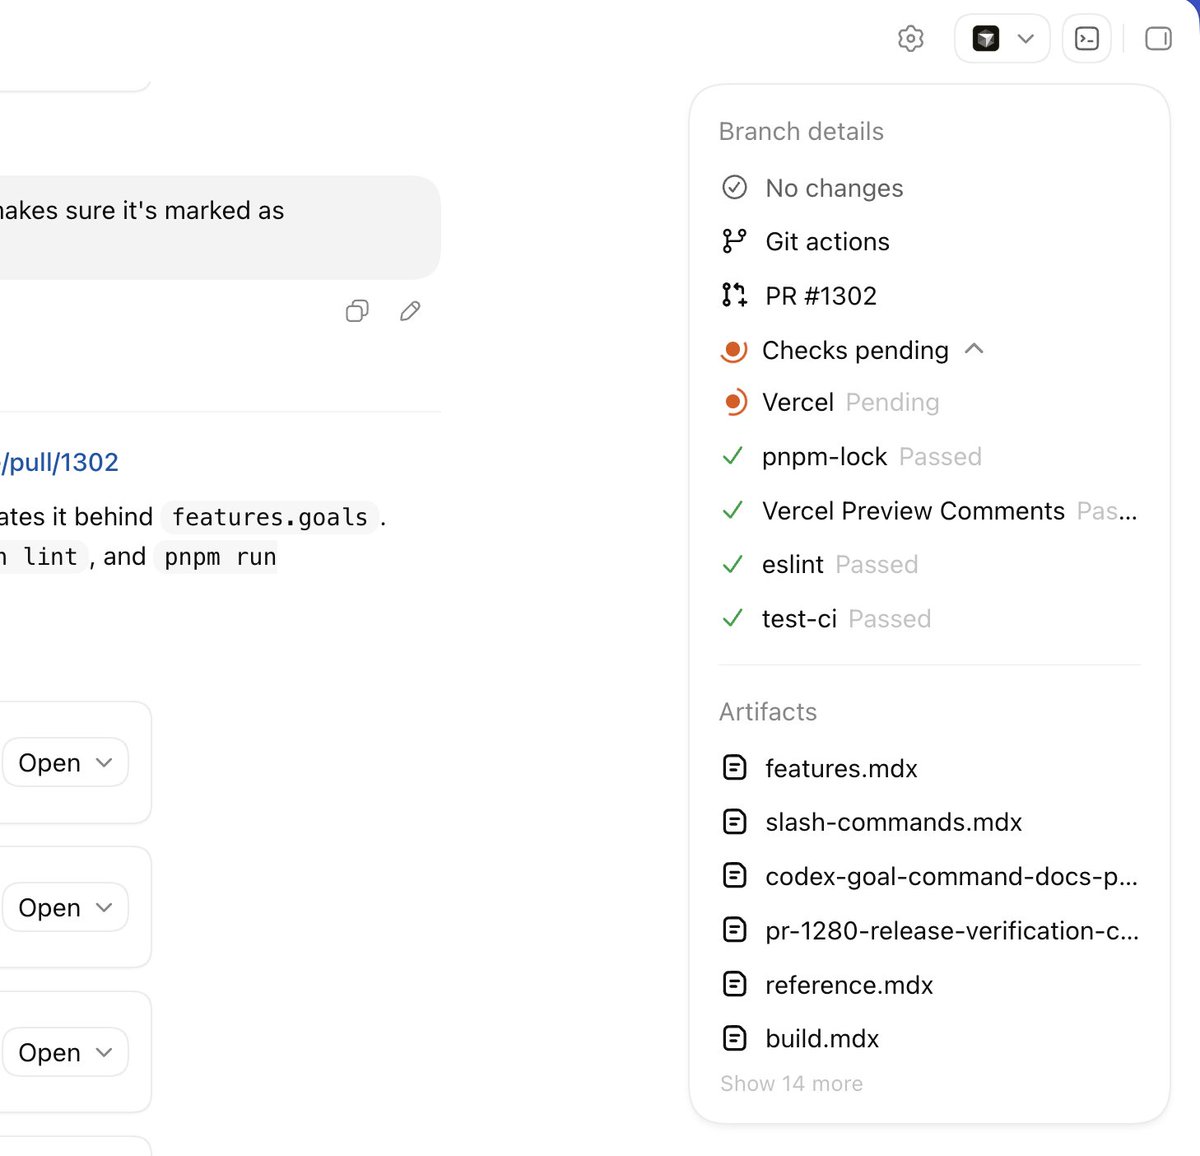Click the eslint passed checkmark icon
The height and width of the screenshot is (1156, 1200).
point(732,564)
